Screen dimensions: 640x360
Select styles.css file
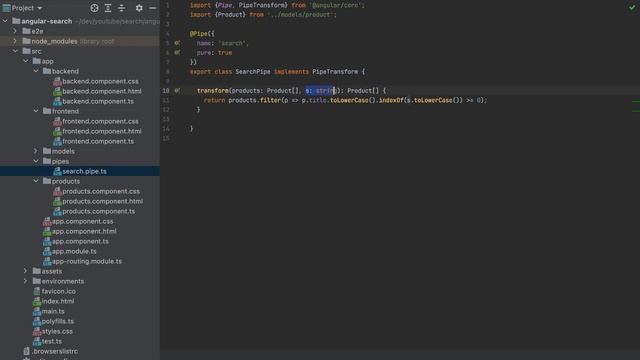point(57,331)
